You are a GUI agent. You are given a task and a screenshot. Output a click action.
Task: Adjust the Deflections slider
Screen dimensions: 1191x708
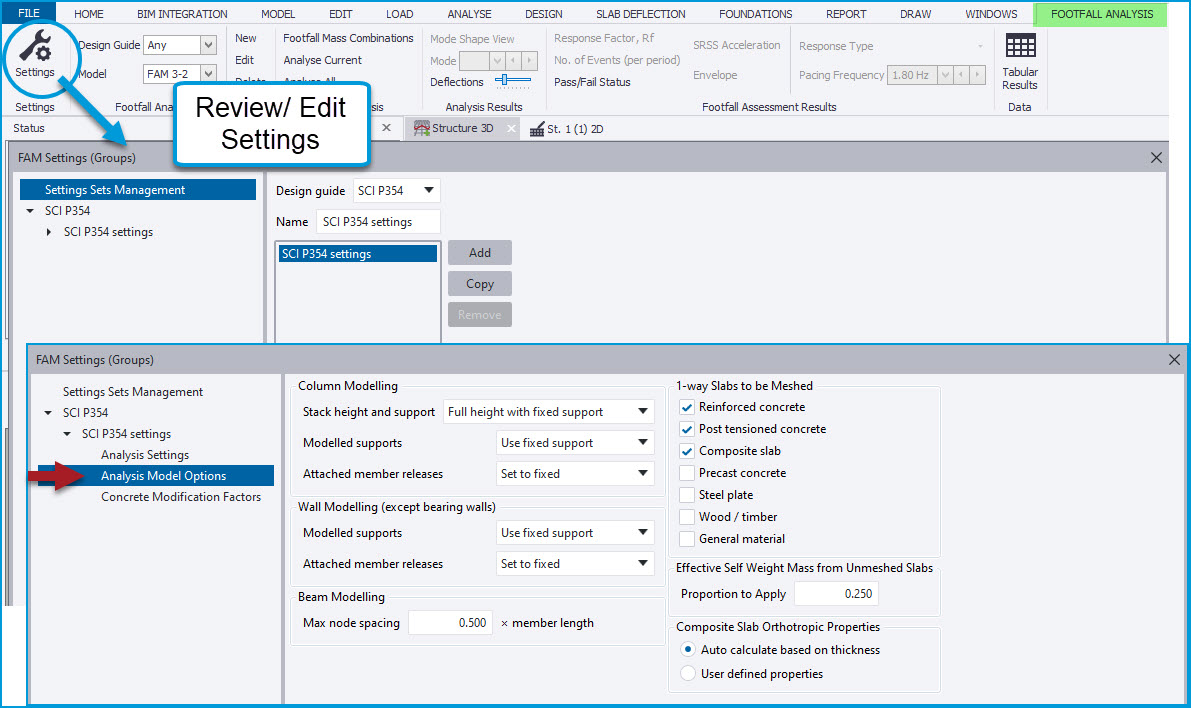pyautogui.click(x=513, y=80)
